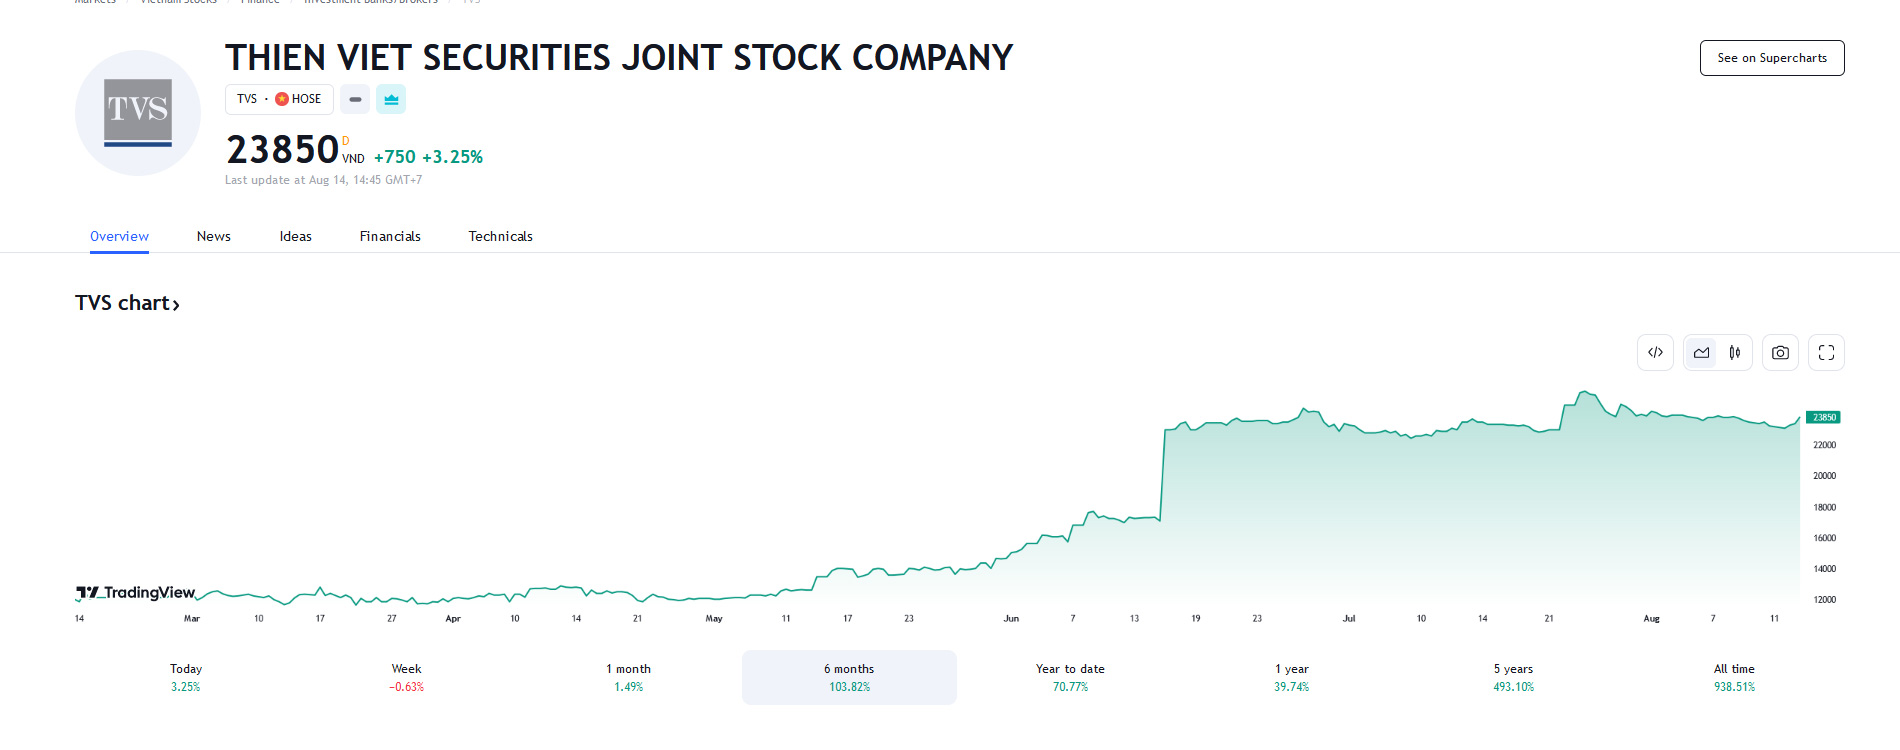Click the See on Supercharts button

pos(1771,58)
